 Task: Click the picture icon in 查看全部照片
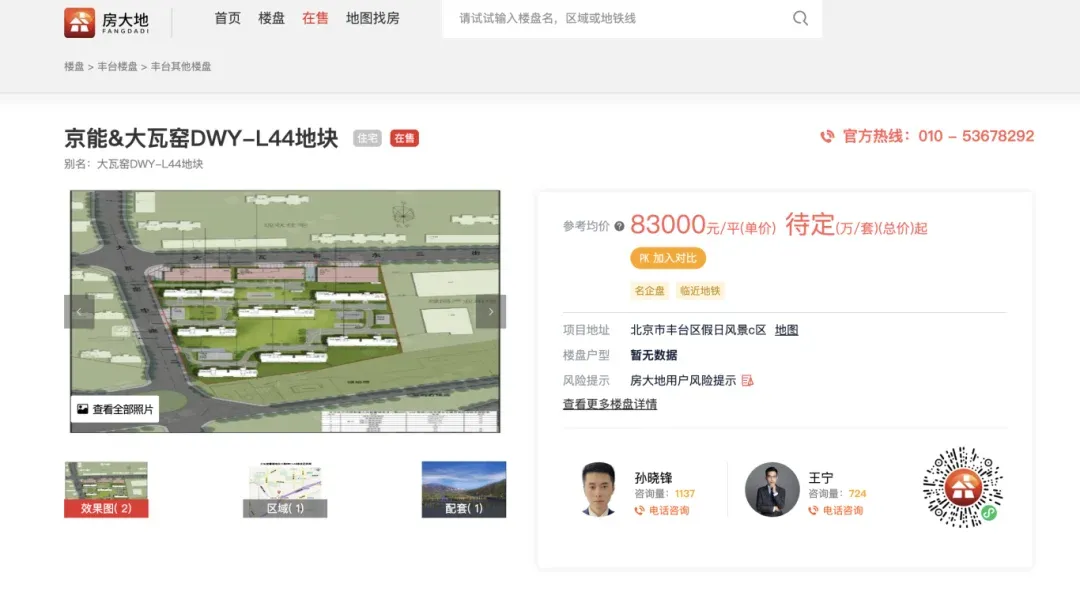(x=83, y=409)
